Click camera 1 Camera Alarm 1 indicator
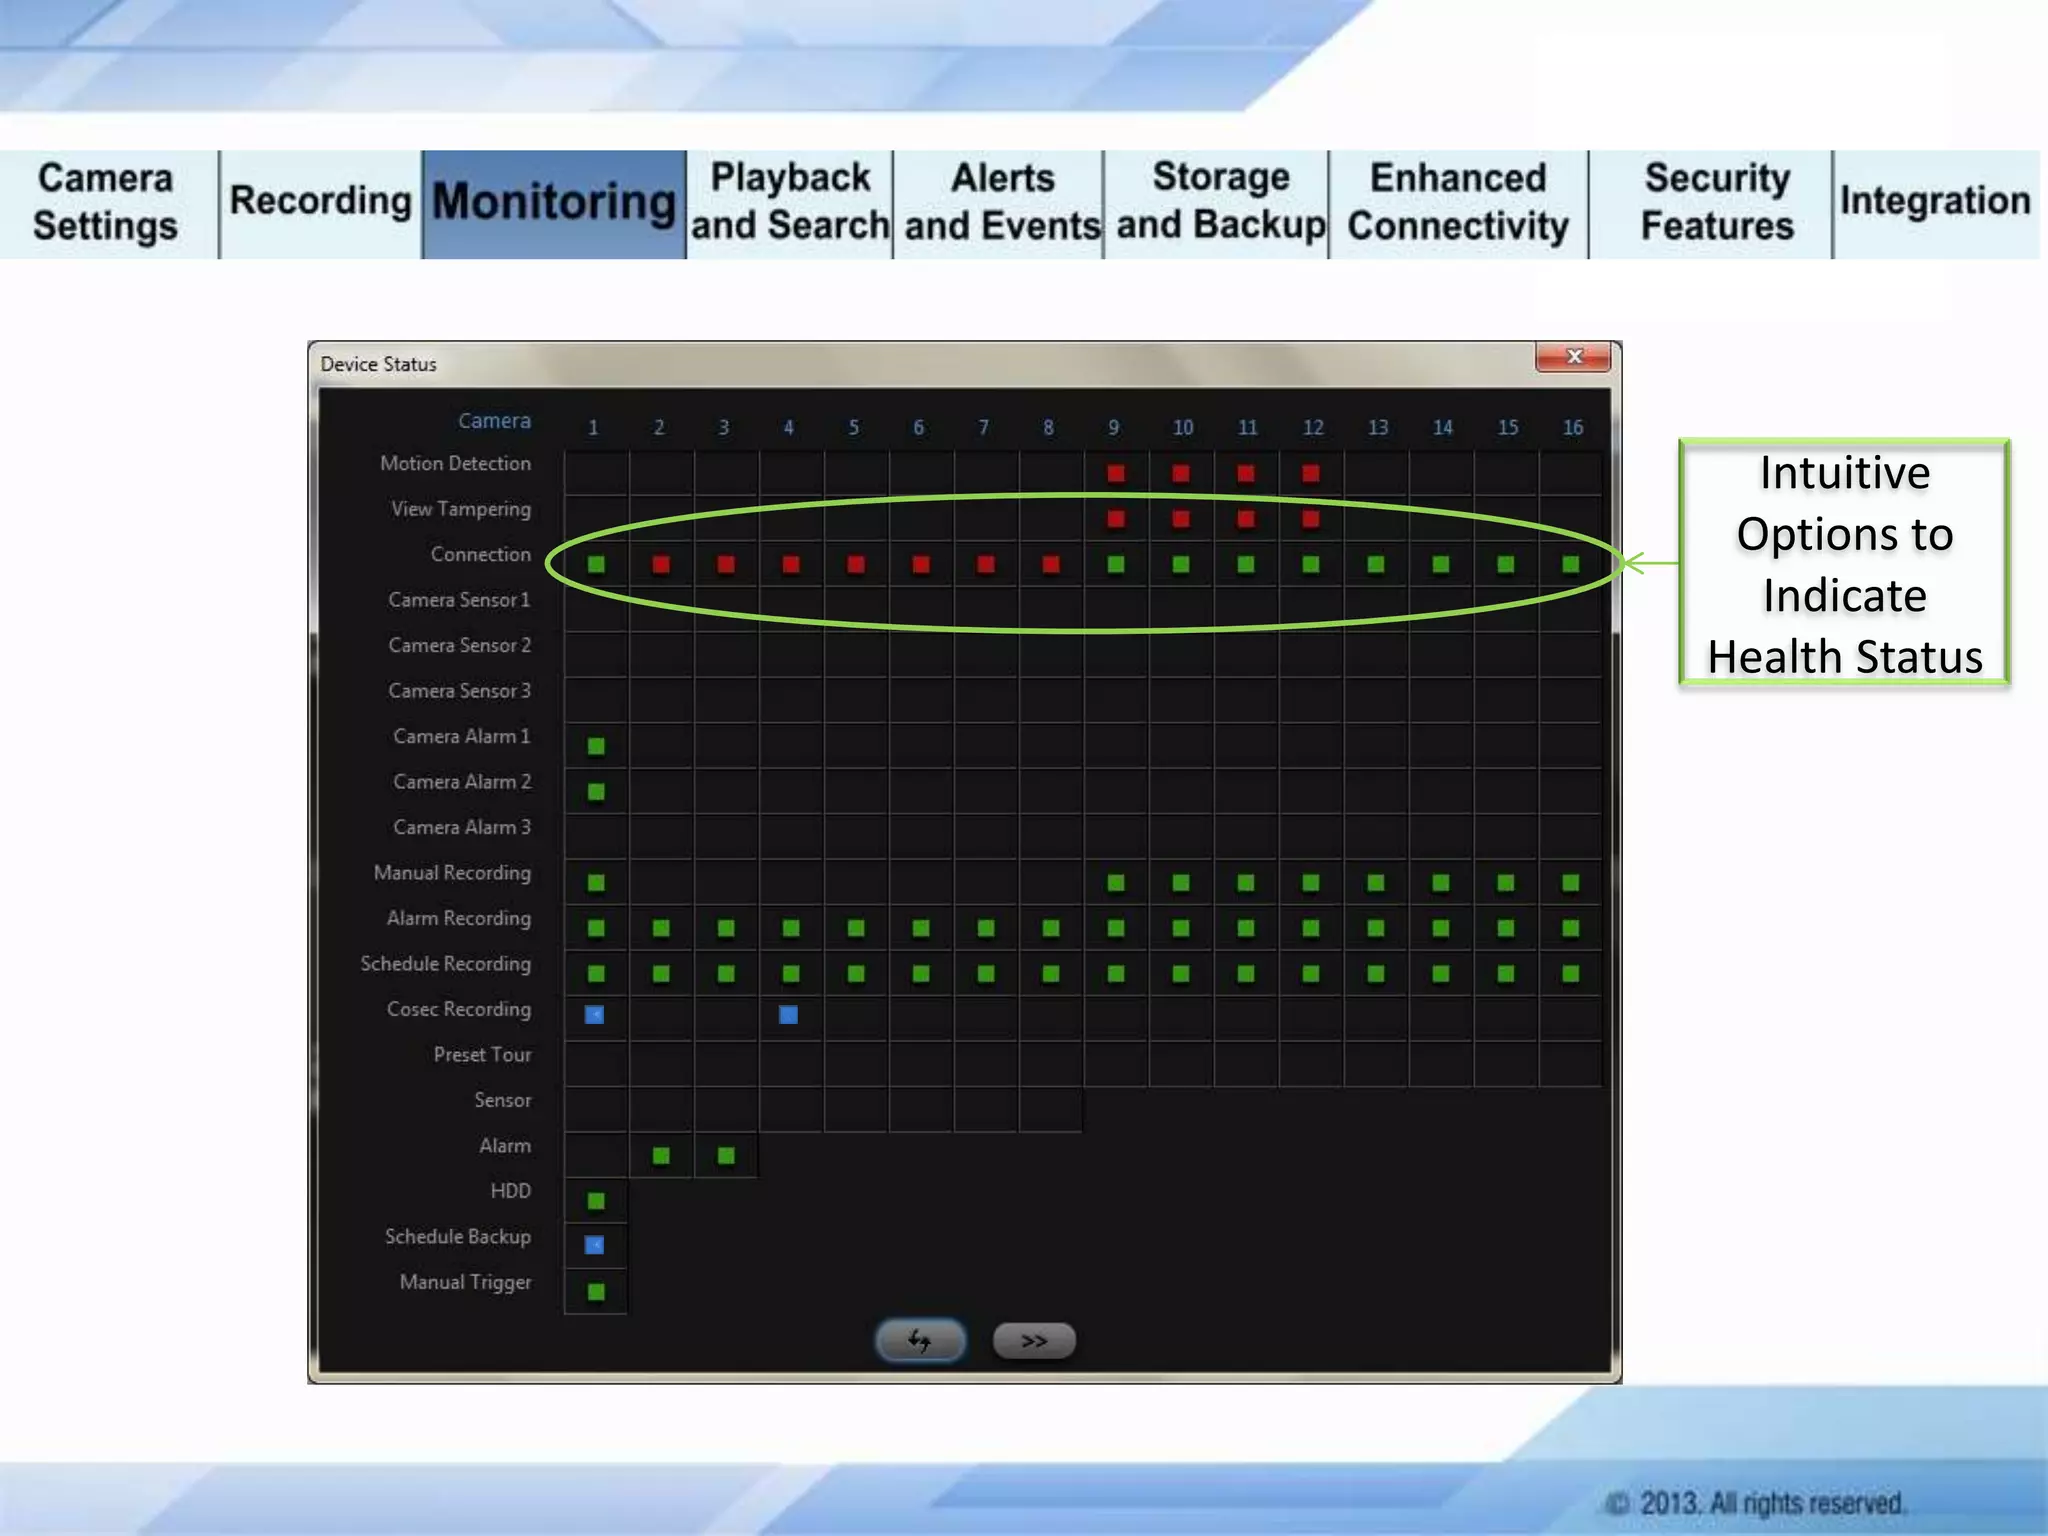 596,746
